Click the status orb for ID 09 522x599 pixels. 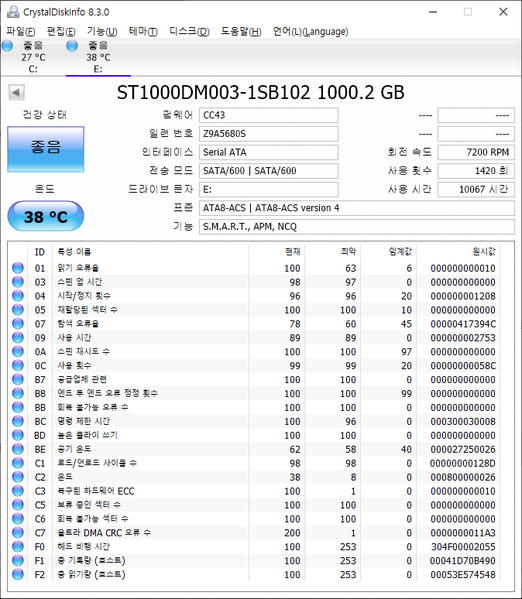pos(18,338)
